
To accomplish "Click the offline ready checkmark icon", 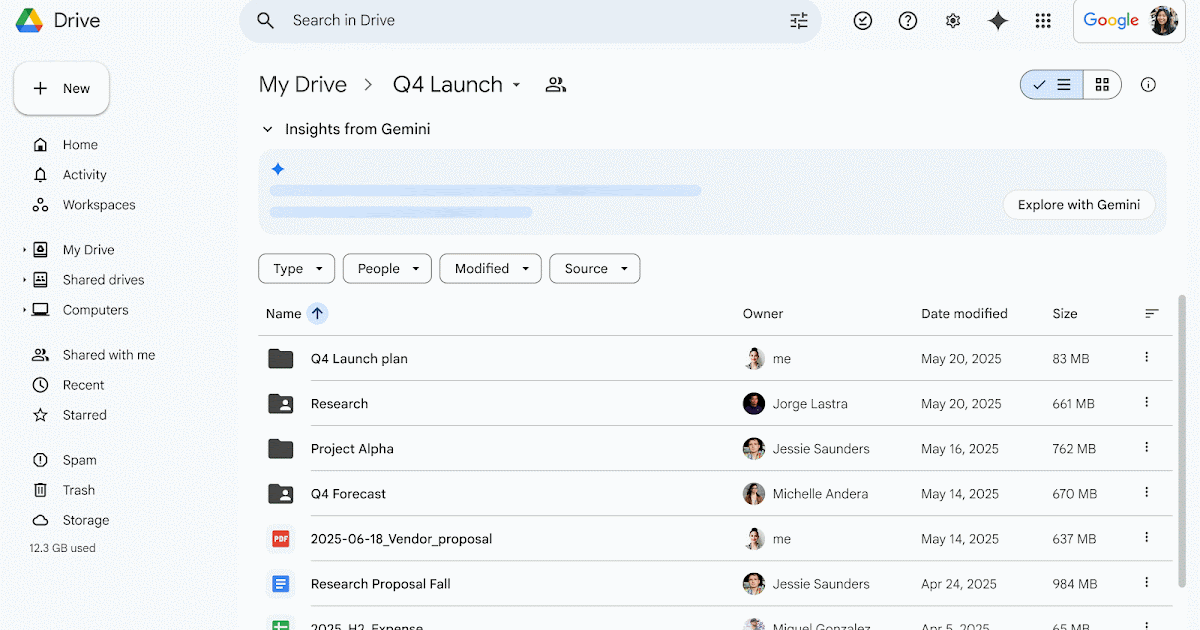I will click(862, 21).
